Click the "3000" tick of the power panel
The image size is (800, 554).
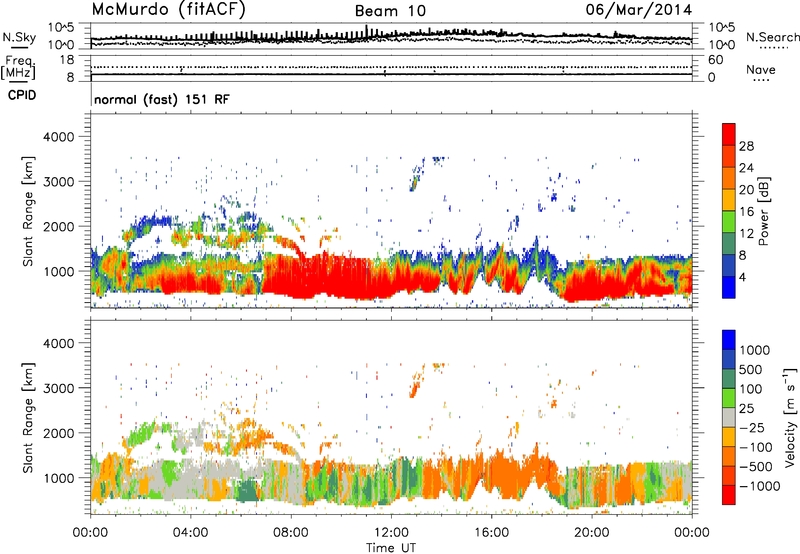[x=59, y=182]
